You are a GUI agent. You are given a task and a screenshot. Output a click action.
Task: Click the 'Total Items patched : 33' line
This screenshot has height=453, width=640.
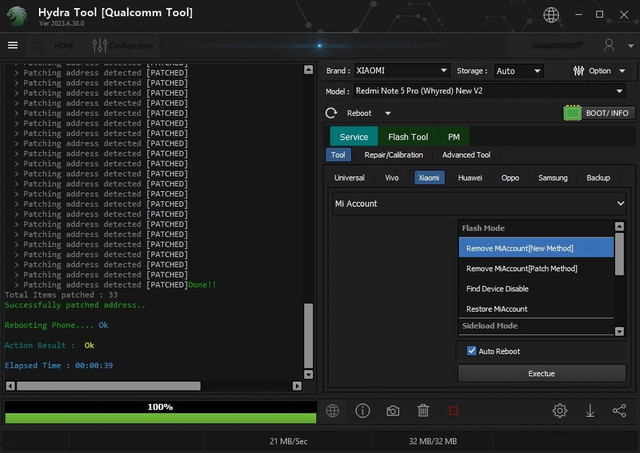click(61, 295)
